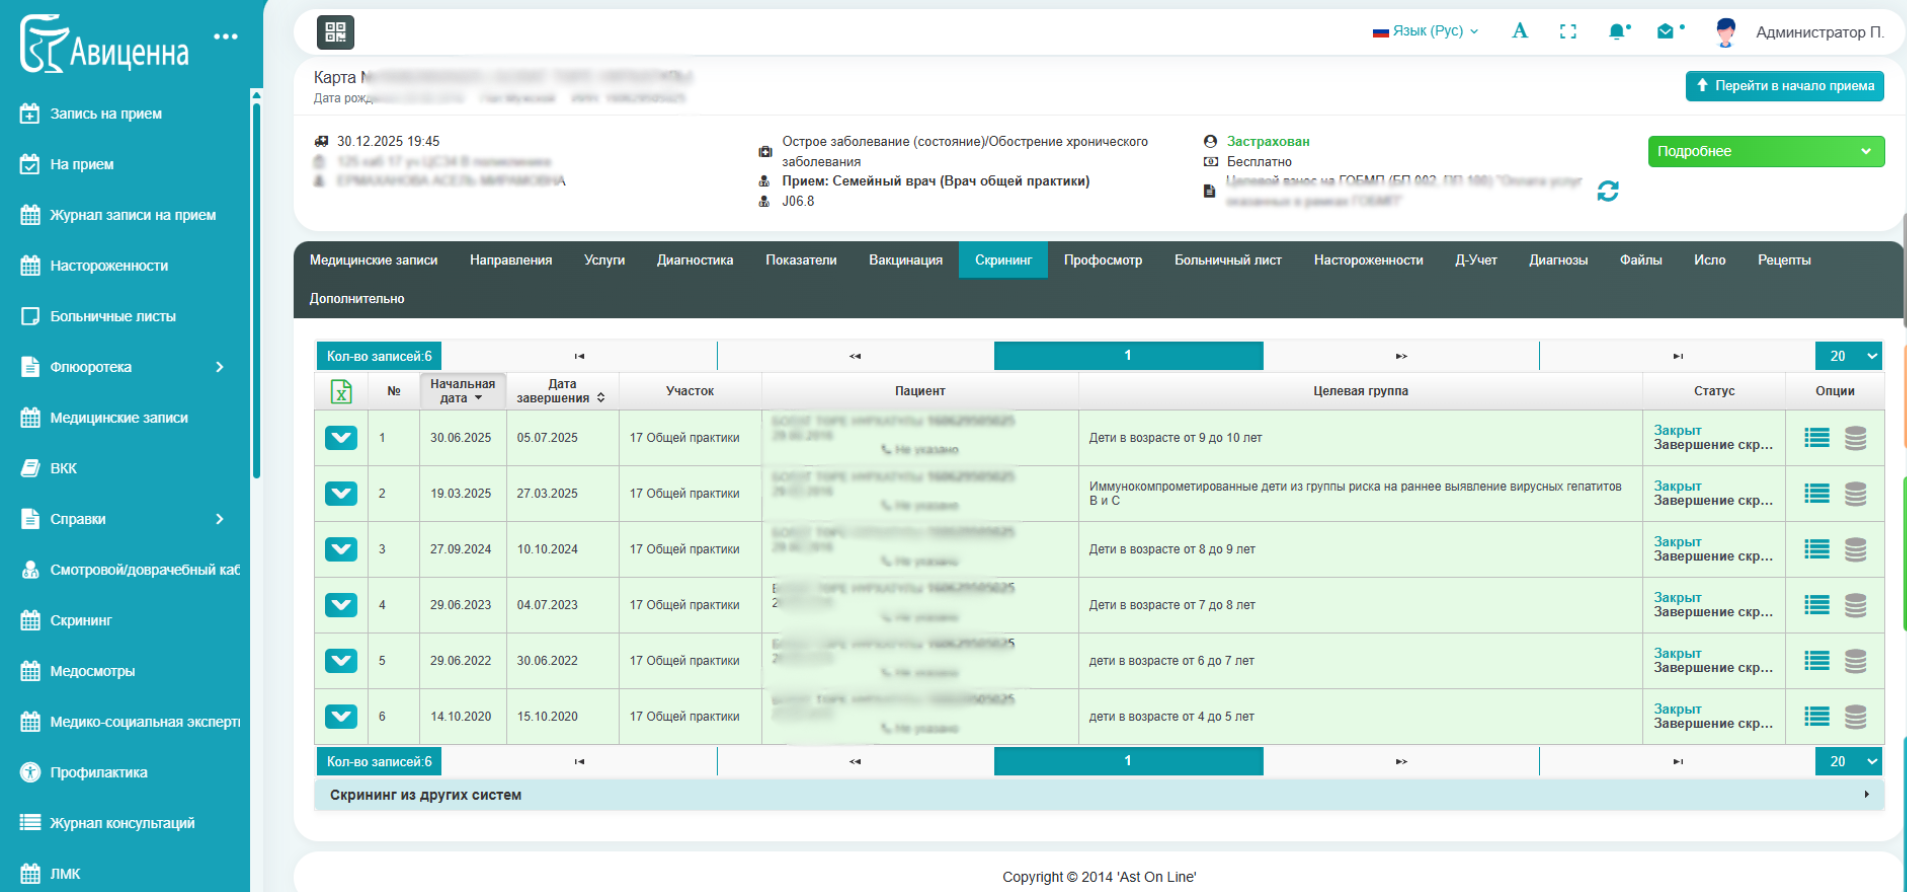Export table with the Excel icon
1907x892 pixels.
341,392
